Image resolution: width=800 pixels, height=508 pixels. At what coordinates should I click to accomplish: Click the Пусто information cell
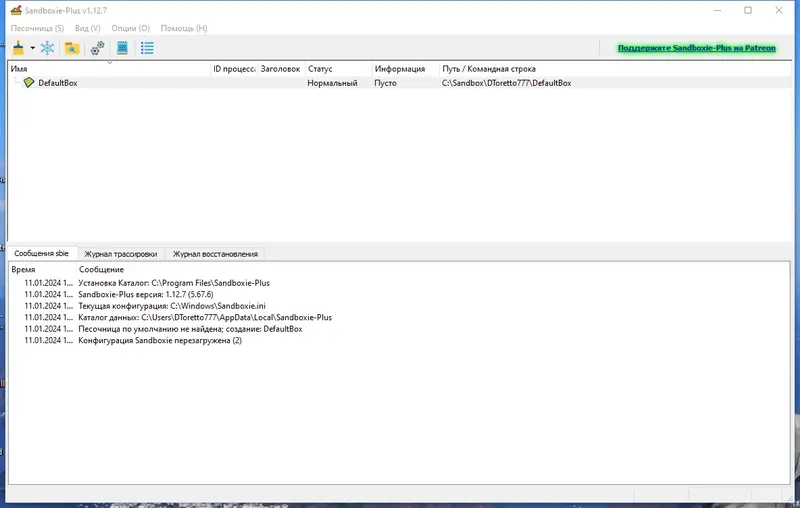385,83
